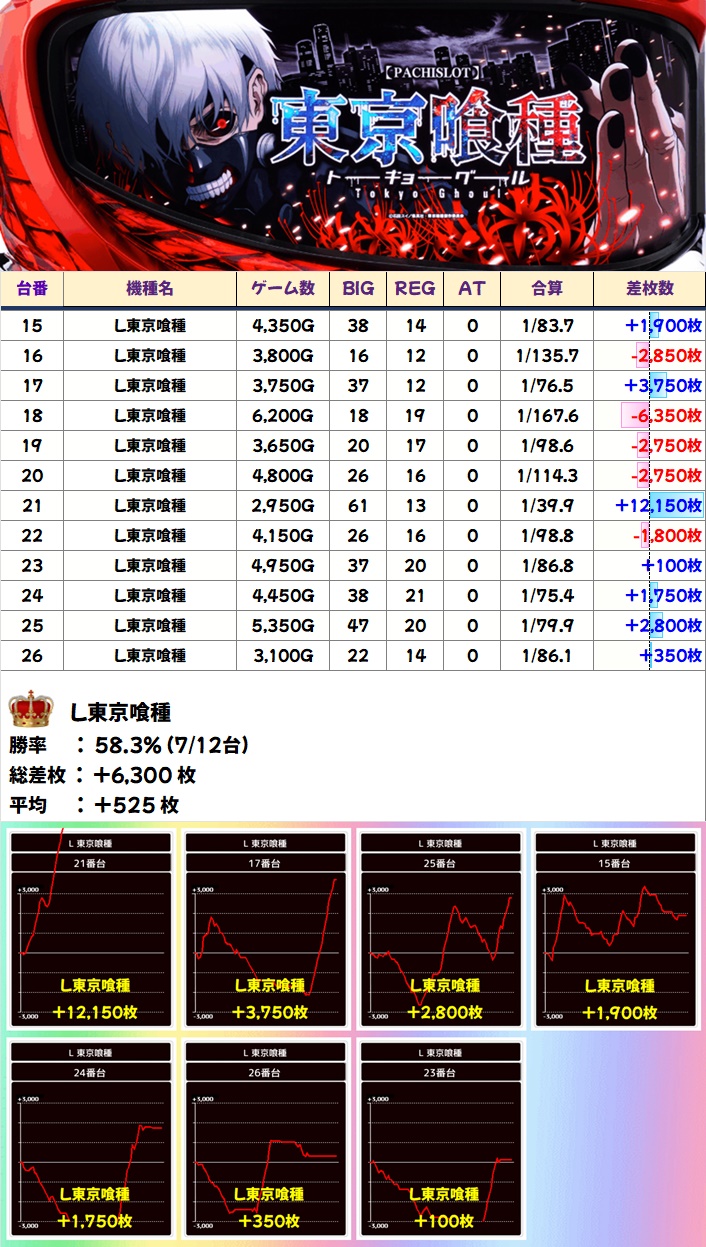
Task: Click the AT column header
Action: coord(472,288)
